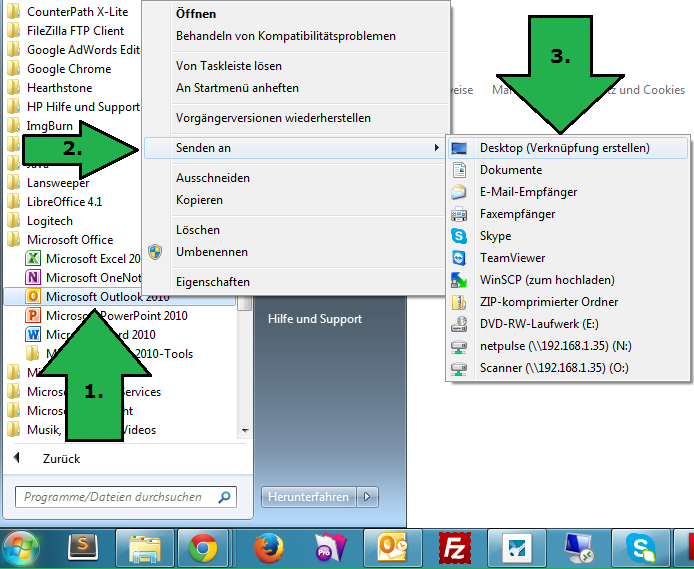Screen dimensions: 694x569
Task: Click the Herunterfahren button
Action: (x=308, y=496)
